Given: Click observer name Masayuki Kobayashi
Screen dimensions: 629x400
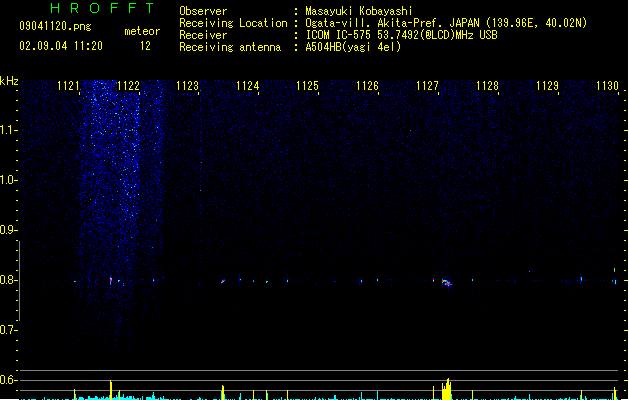Looking at the screenshot, I should pyautogui.click(x=359, y=11).
